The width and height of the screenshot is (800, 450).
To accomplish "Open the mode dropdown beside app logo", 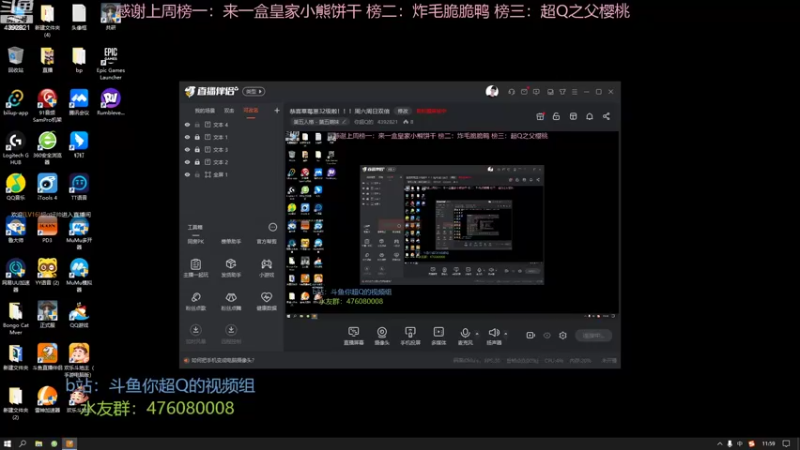I will (x=254, y=91).
